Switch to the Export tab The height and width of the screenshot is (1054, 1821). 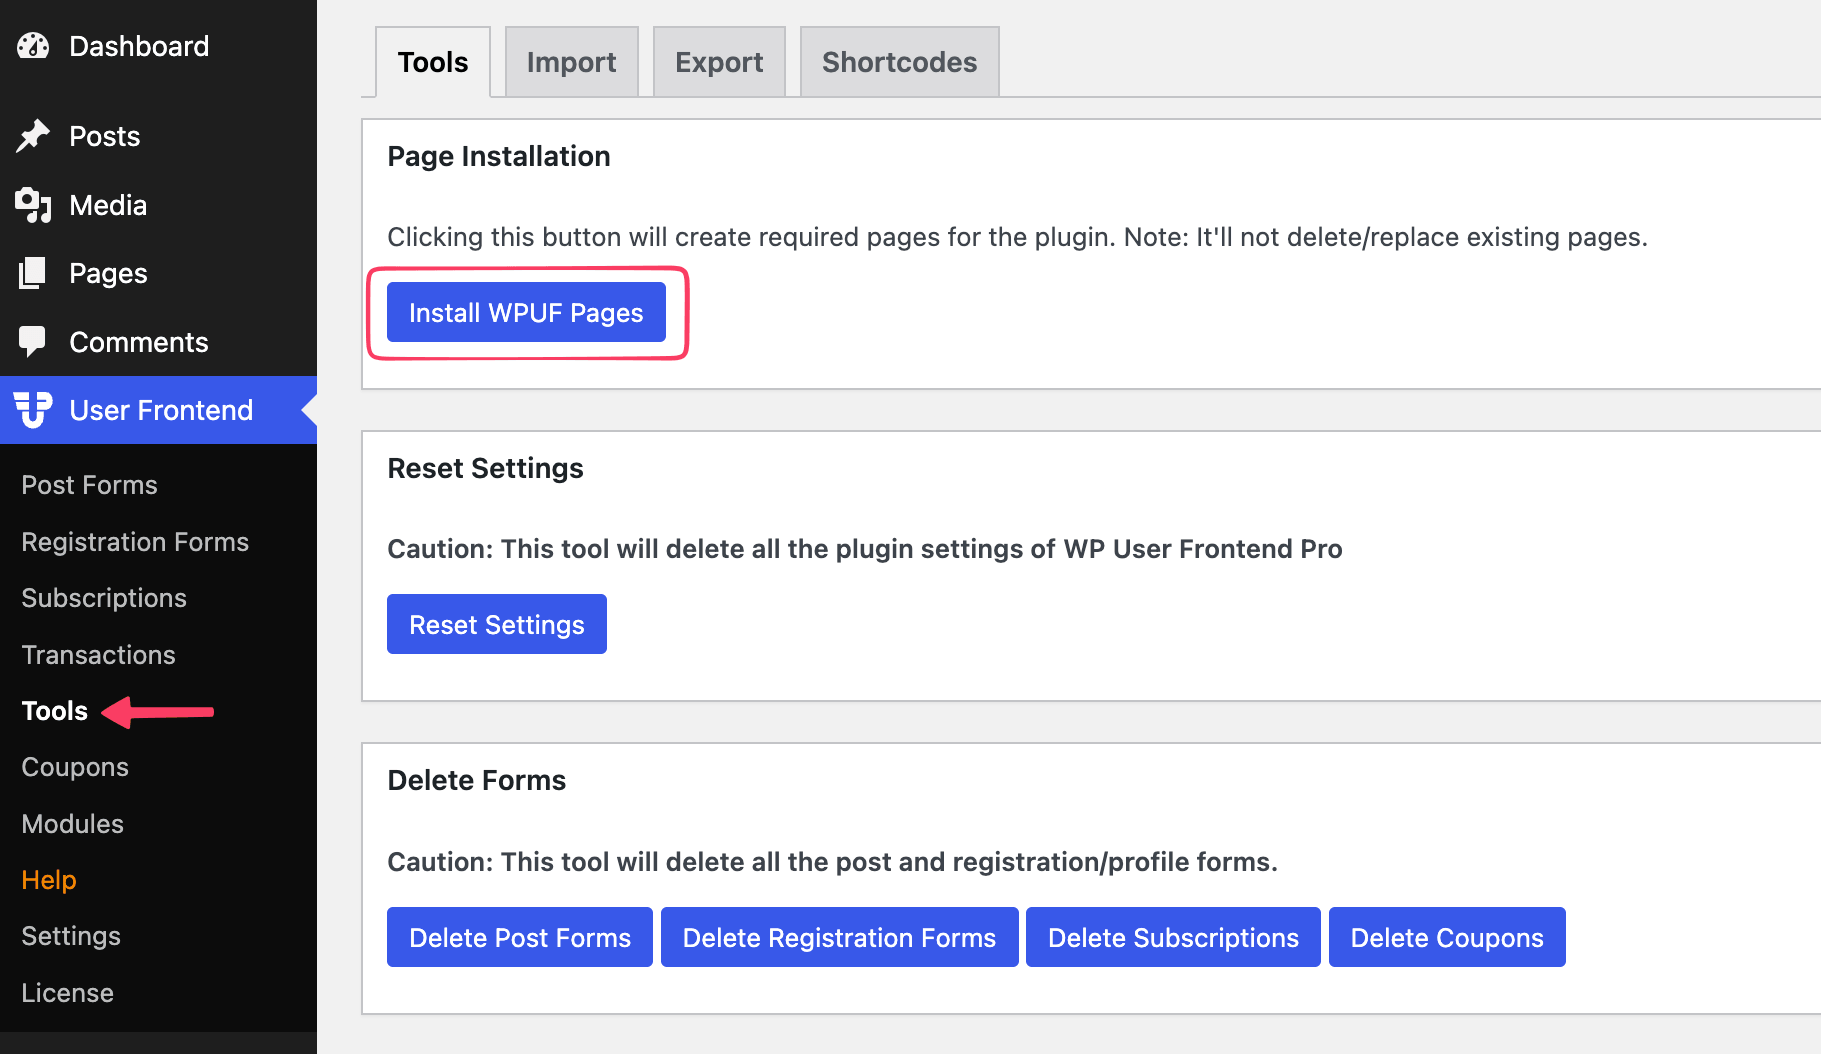coord(719,62)
